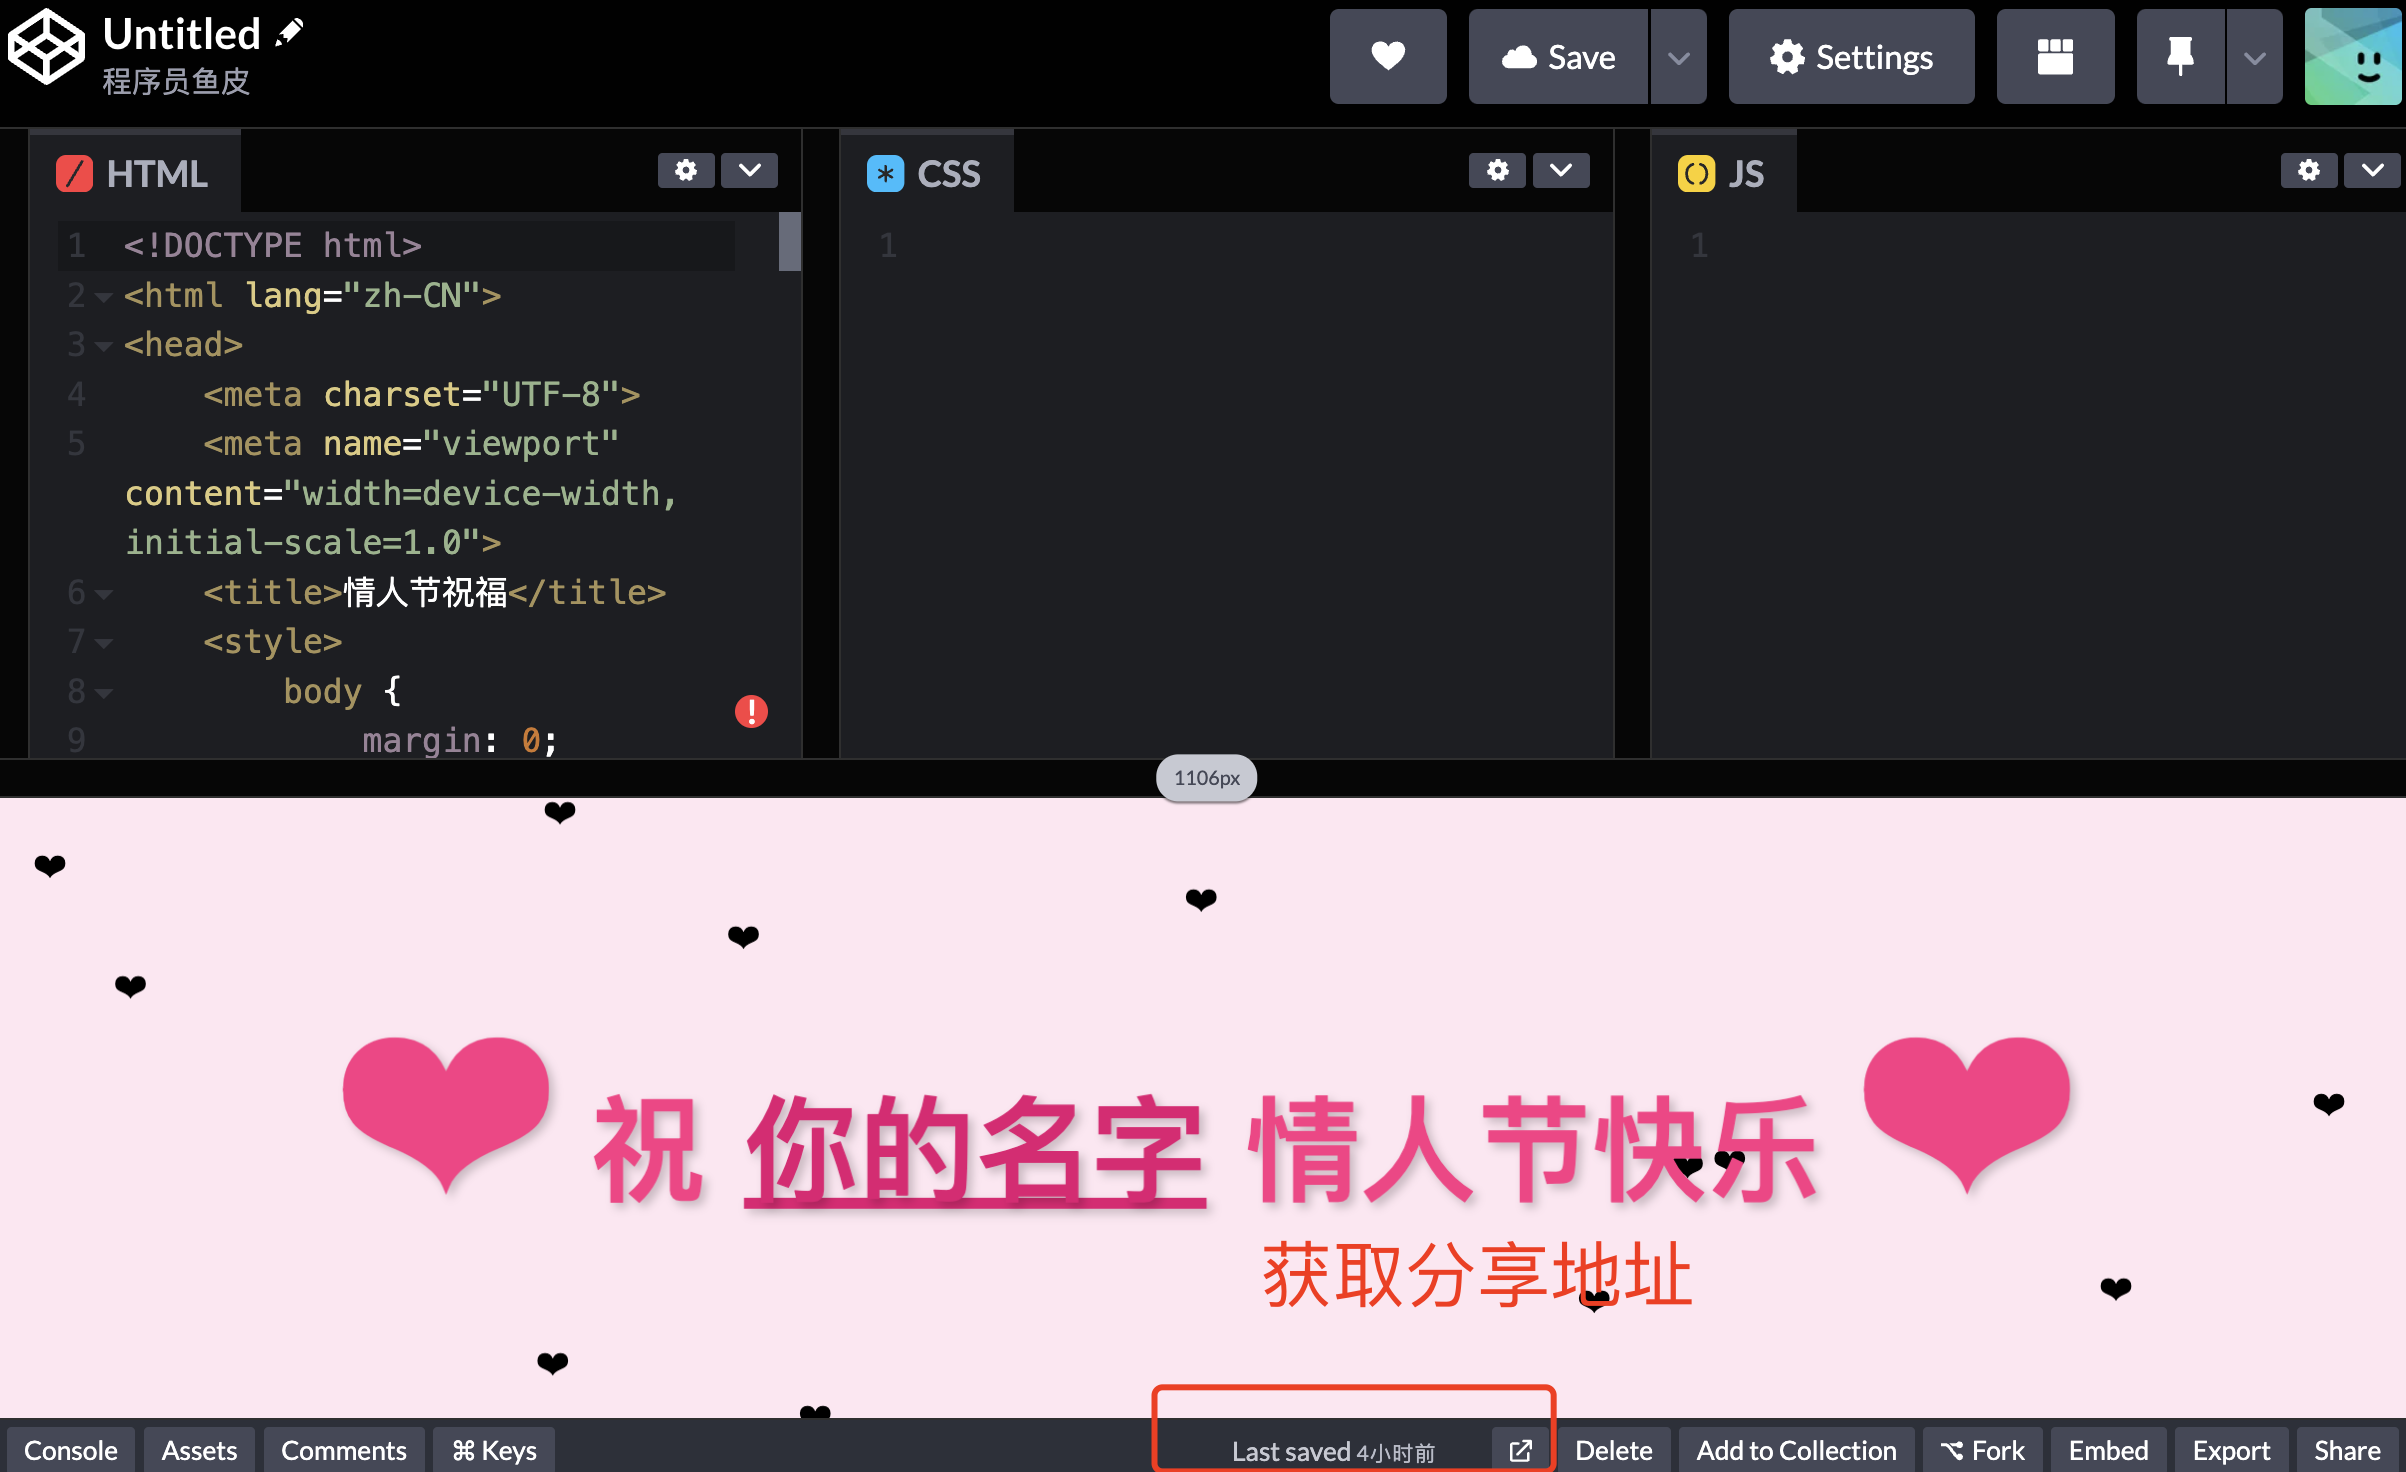Click the HTML panel settings gear icon
This screenshot has width=2406, height=1472.
pos(686,172)
